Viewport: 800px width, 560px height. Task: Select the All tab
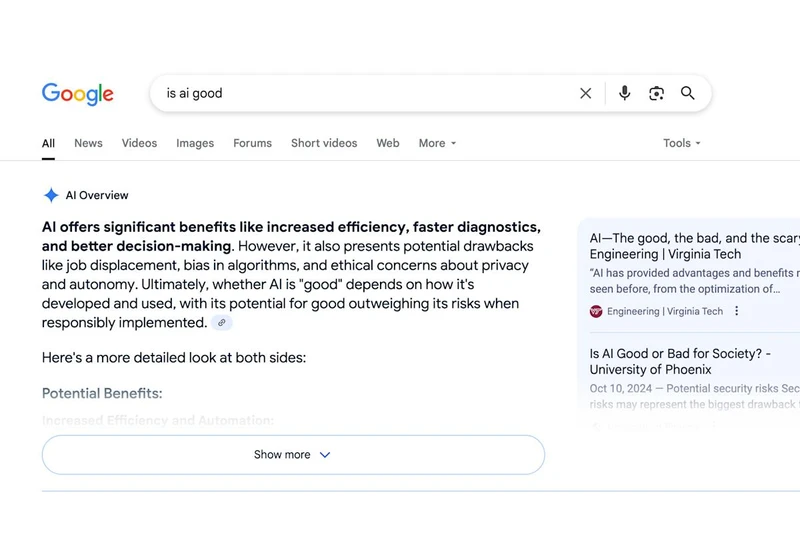pyautogui.click(x=48, y=143)
